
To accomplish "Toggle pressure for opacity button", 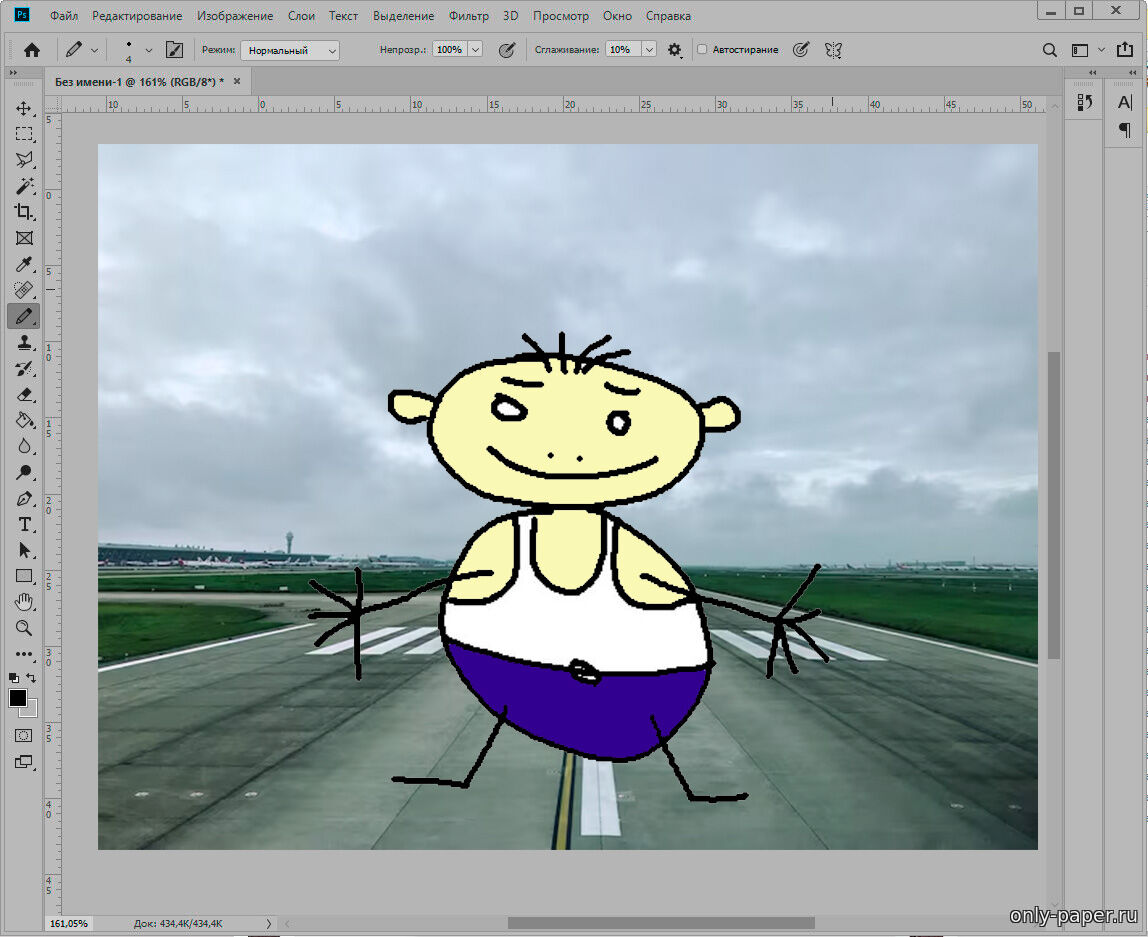I will (x=507, y=50).
